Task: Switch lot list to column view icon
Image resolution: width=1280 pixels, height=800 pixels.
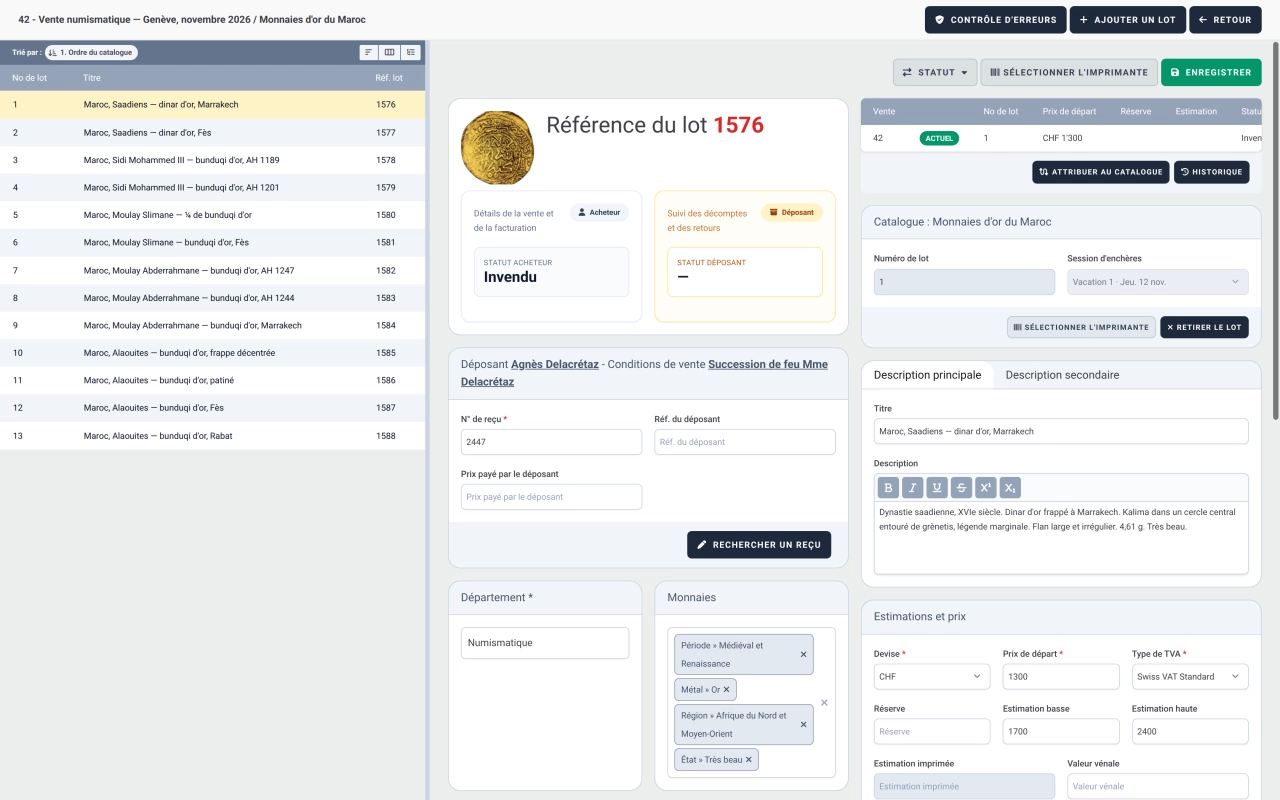Action: (x=390, y=52)
